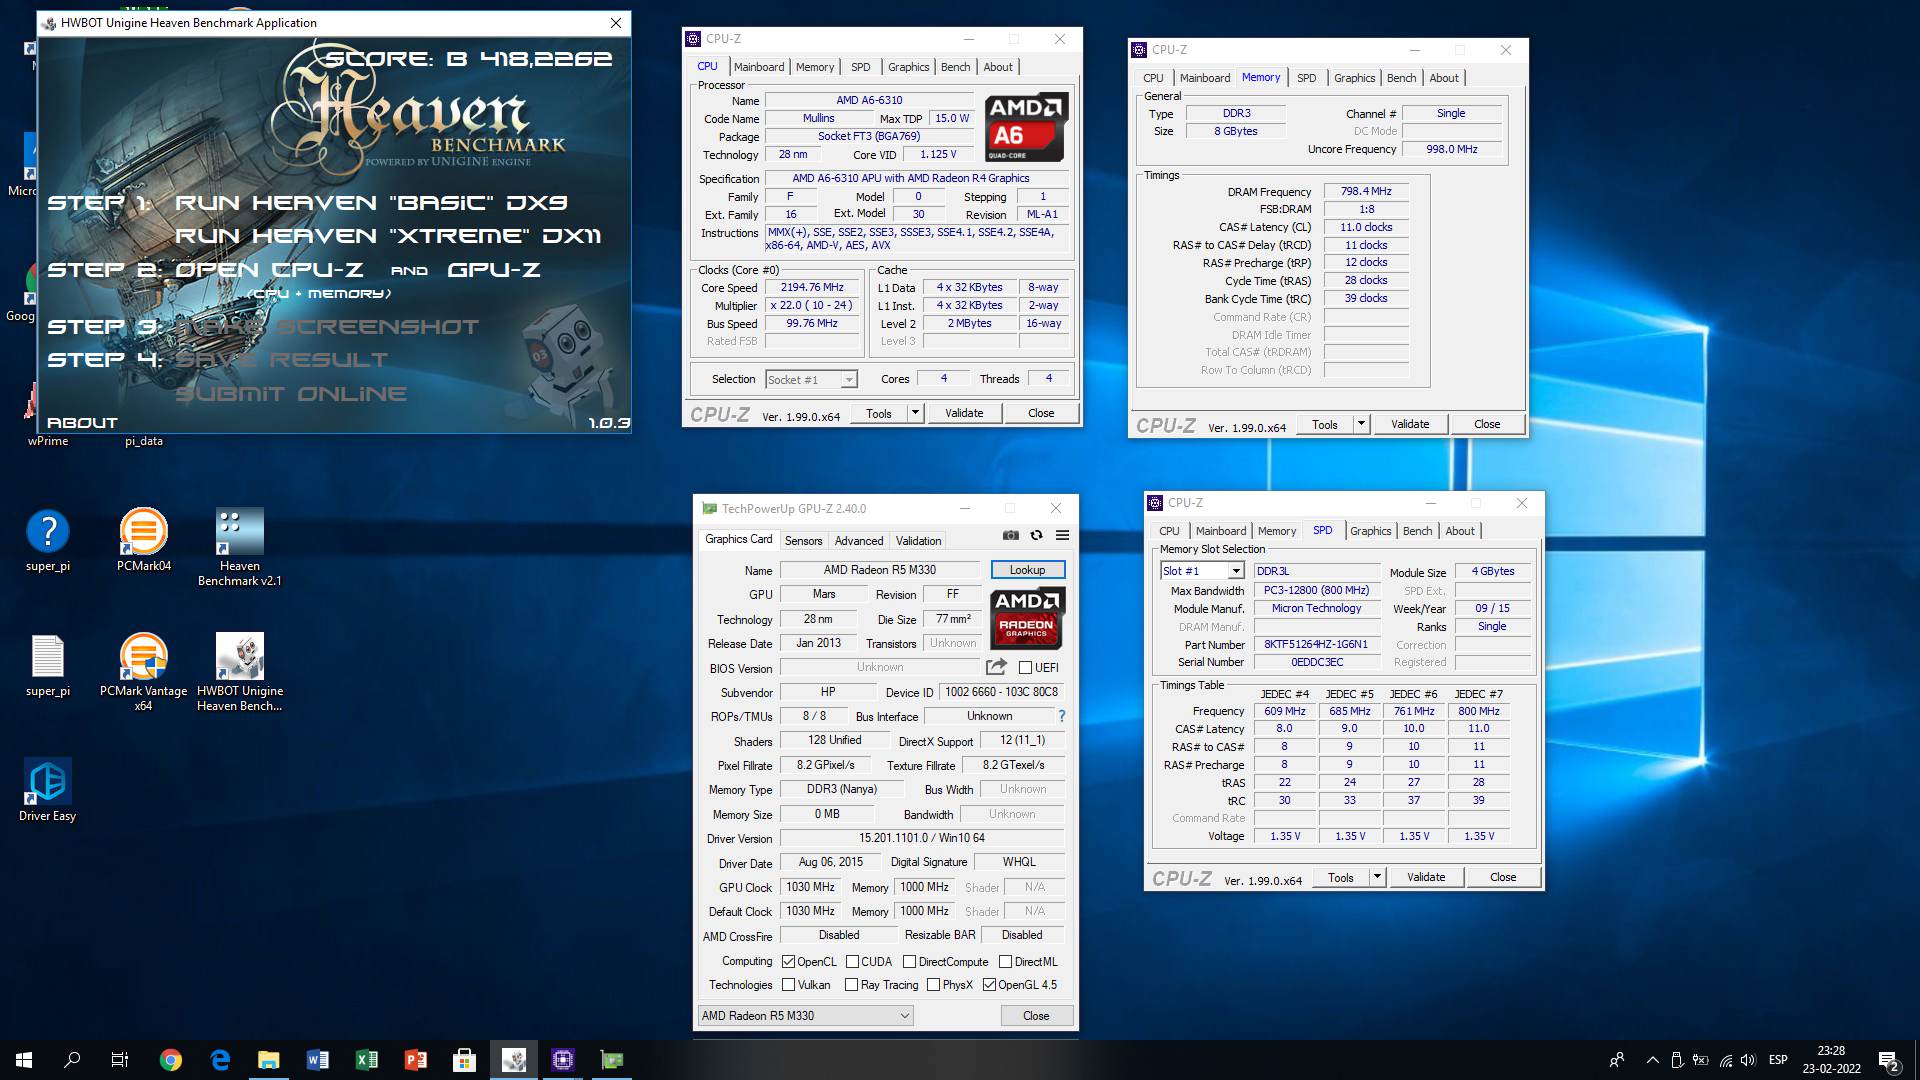This screenshot has width=1920, height=1080.
Task: Expand the AMD Radeon R5 M330 GPU selector
Action: (x=805, y=1016)
